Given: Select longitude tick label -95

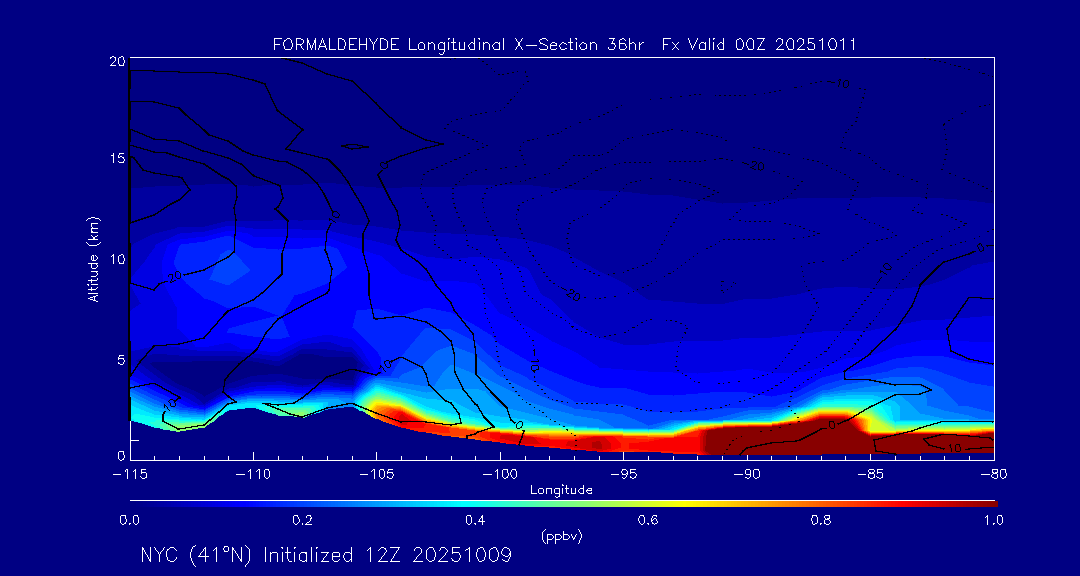Looking at the screenshot, I should (623, 475).
